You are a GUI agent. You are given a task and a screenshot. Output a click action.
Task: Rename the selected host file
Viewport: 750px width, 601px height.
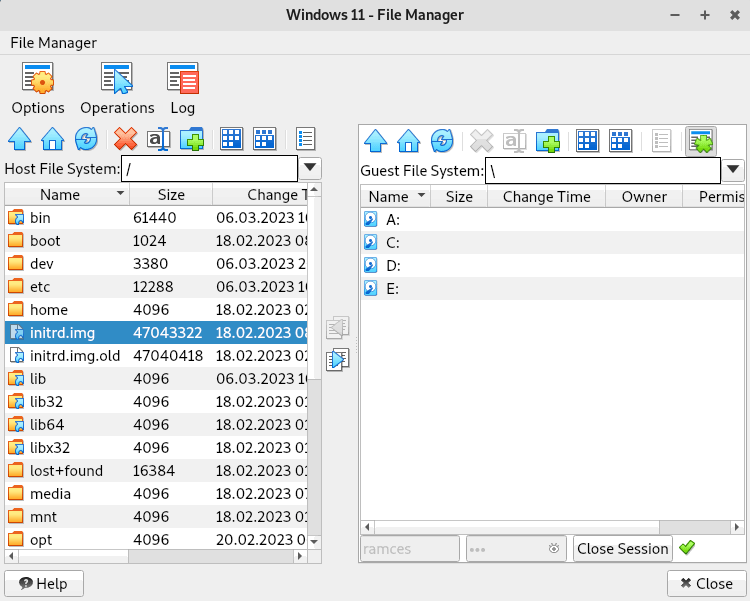coord(158,139)
